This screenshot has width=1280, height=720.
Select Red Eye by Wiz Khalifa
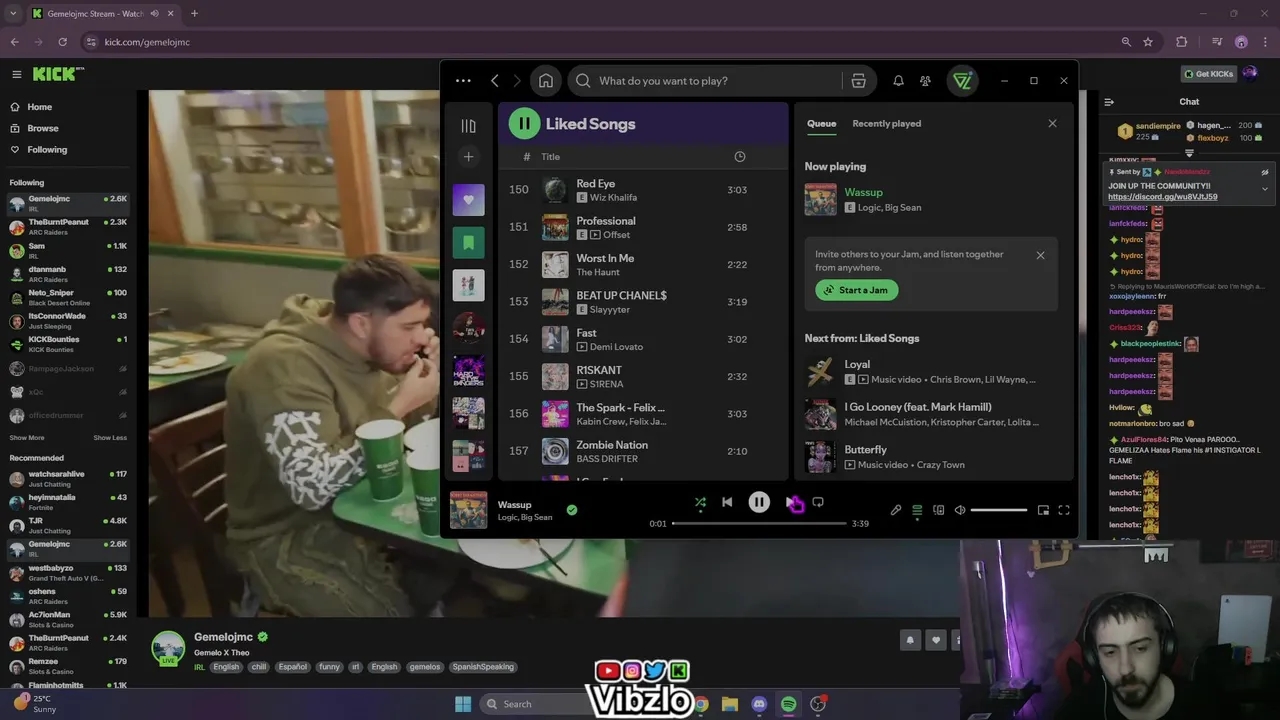[643, 190]
